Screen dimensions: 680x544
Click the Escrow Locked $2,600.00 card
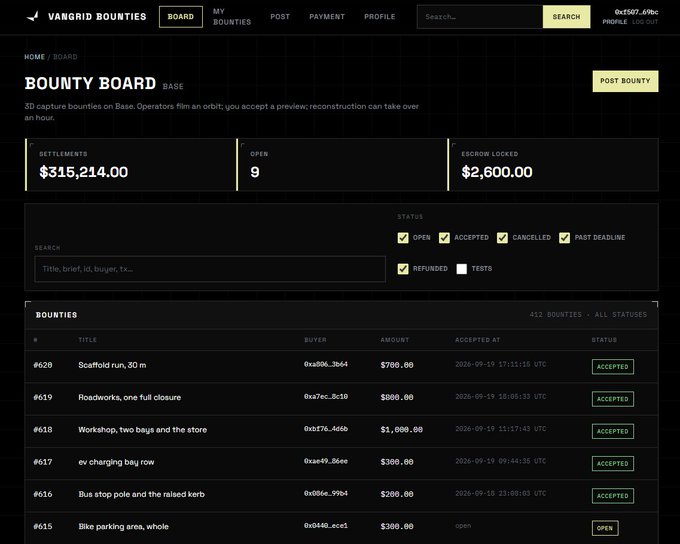coord(553,165)
